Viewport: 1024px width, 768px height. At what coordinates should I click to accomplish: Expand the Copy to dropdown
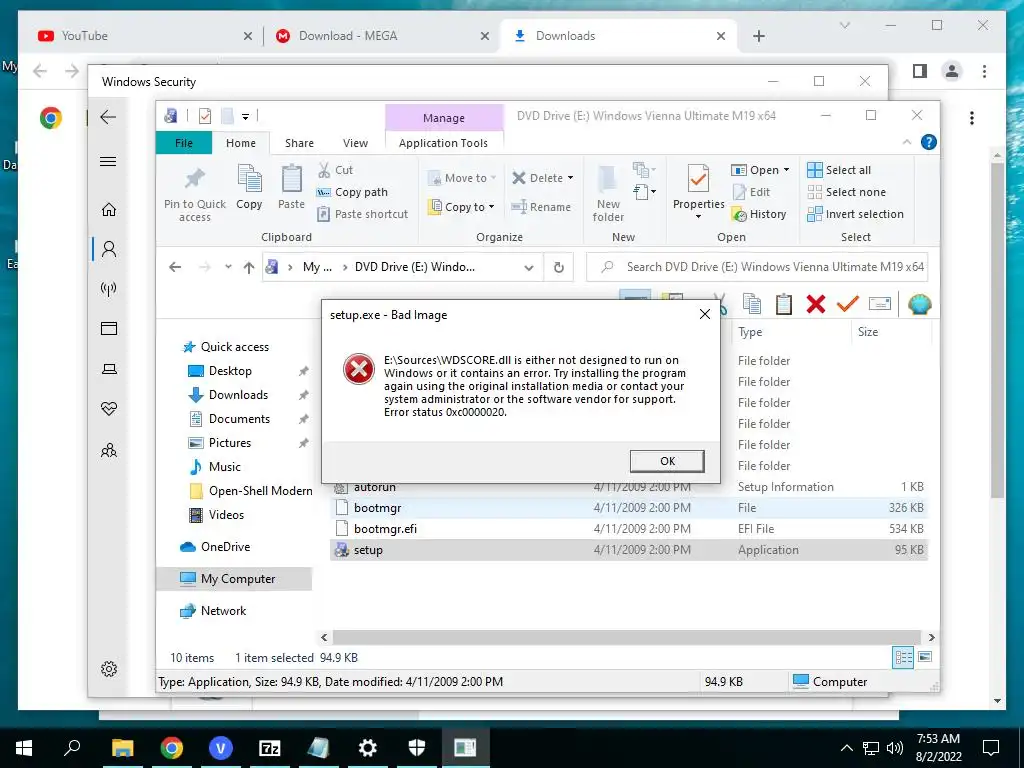492,207
